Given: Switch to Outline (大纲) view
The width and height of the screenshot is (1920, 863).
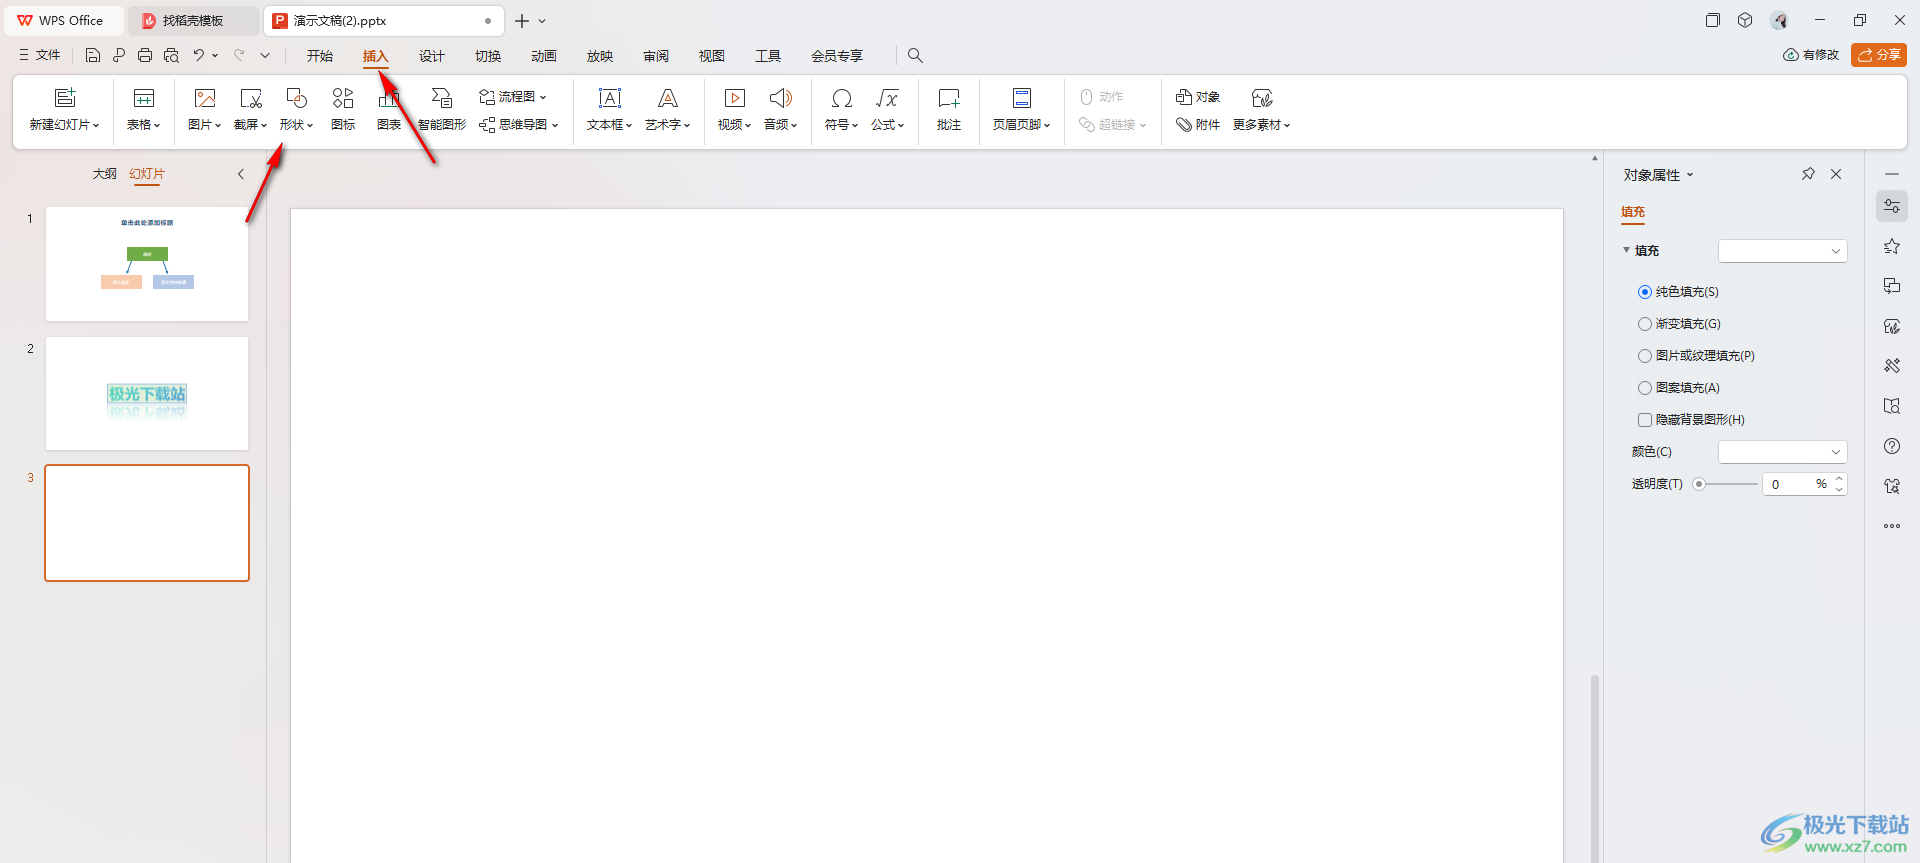Looking at the screenshot, I should pyautogui.click(x=105, y=174).
